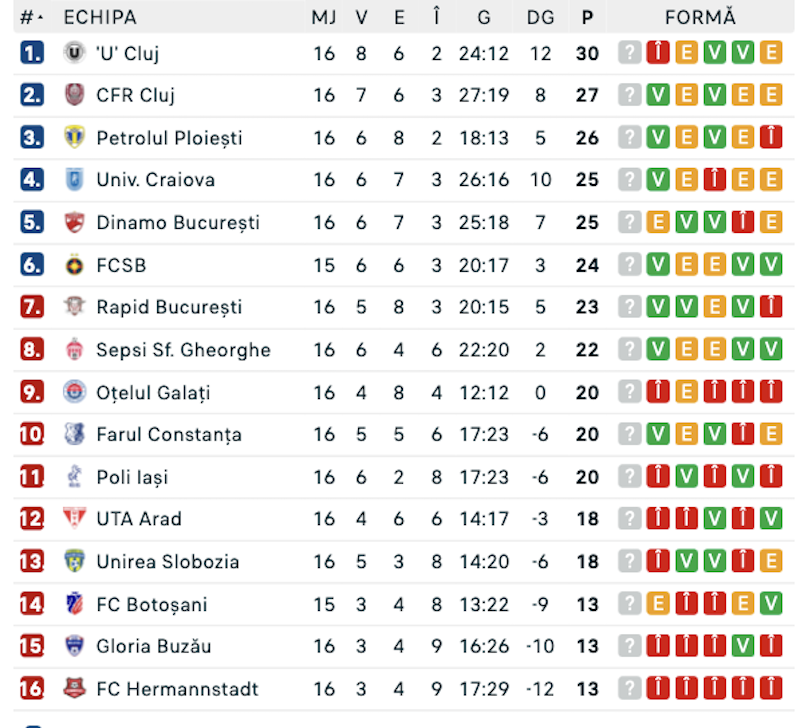Screen dimensions: 800x728
Task: Sort standings by P points column
Action: 587,18
